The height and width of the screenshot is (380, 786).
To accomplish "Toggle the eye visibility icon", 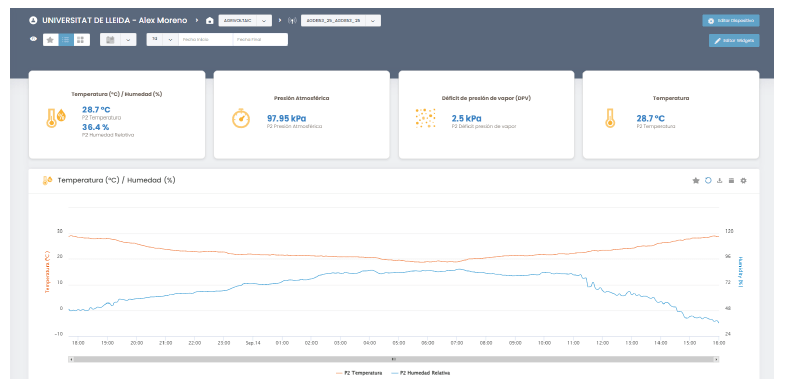I will tap(34, 39).
